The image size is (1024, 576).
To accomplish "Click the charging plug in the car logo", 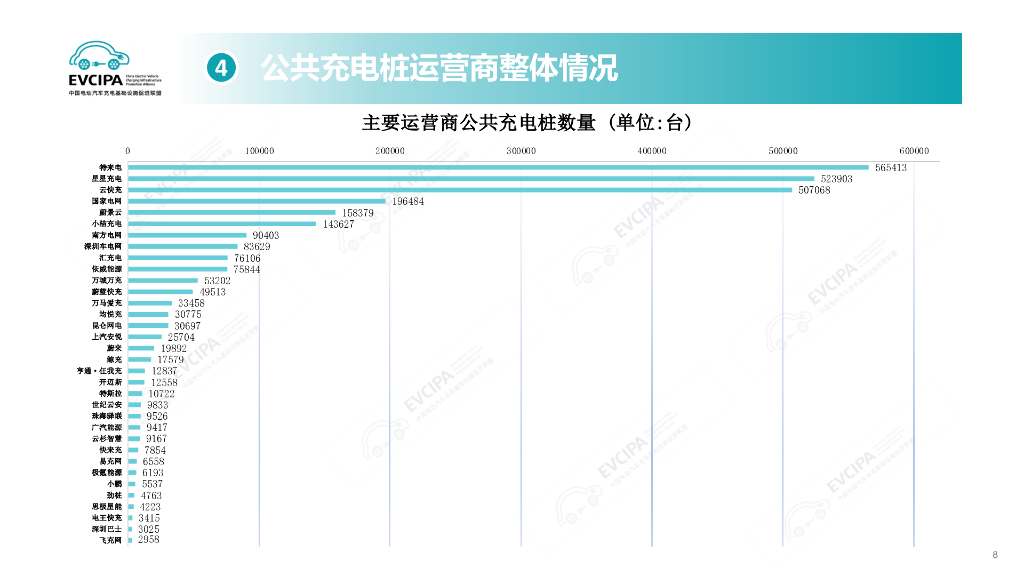I will 96,63.
